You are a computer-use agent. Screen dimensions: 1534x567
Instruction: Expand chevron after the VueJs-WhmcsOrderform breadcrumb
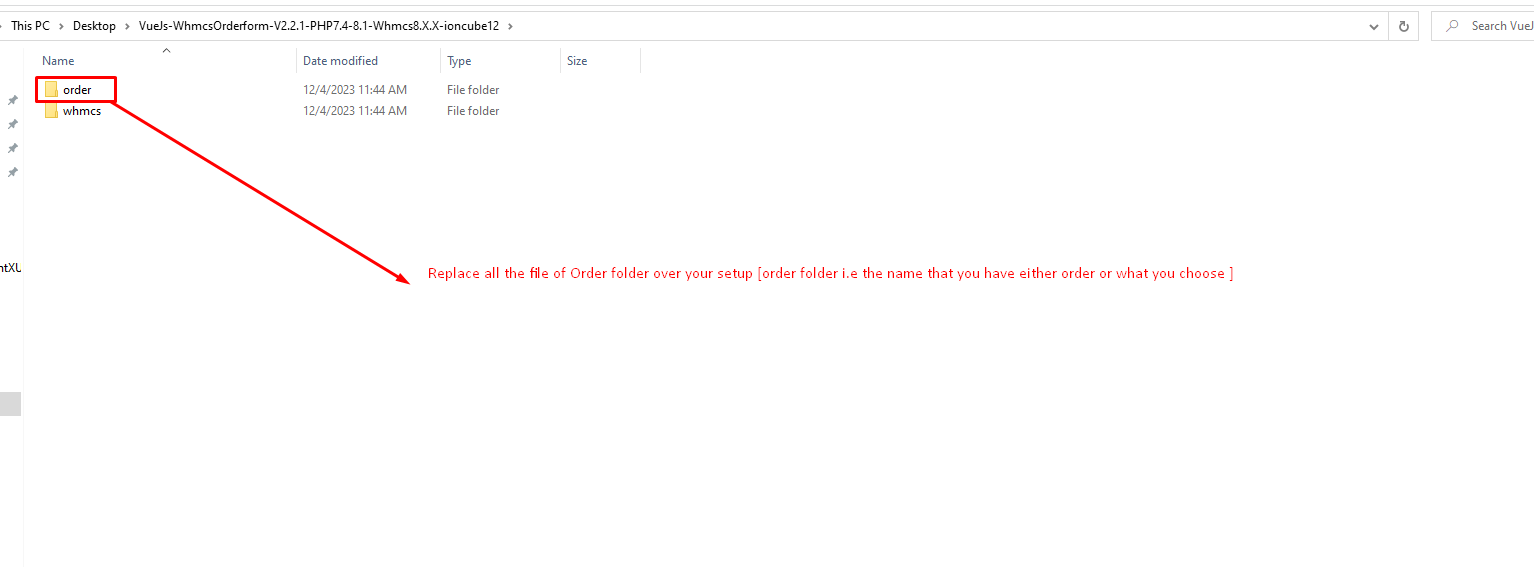pyautogui.click(x=510, y=26)
